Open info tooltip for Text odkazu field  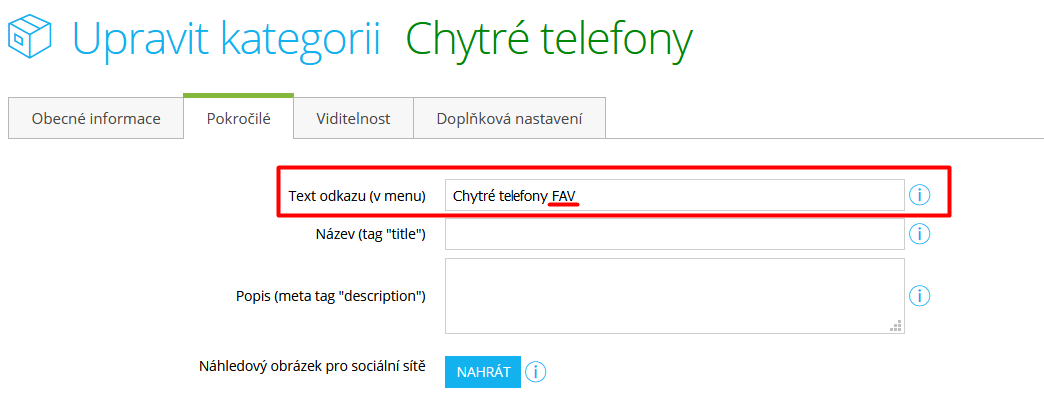[919, 195]
